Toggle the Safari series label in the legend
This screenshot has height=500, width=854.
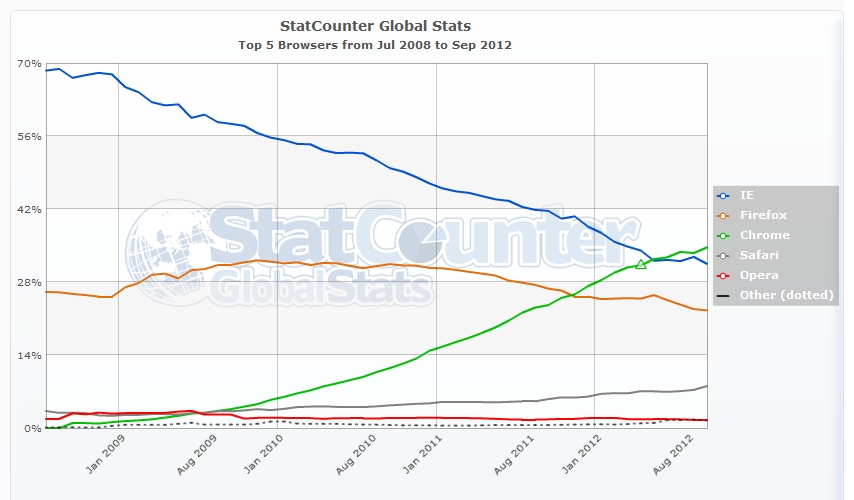[759, 255]
